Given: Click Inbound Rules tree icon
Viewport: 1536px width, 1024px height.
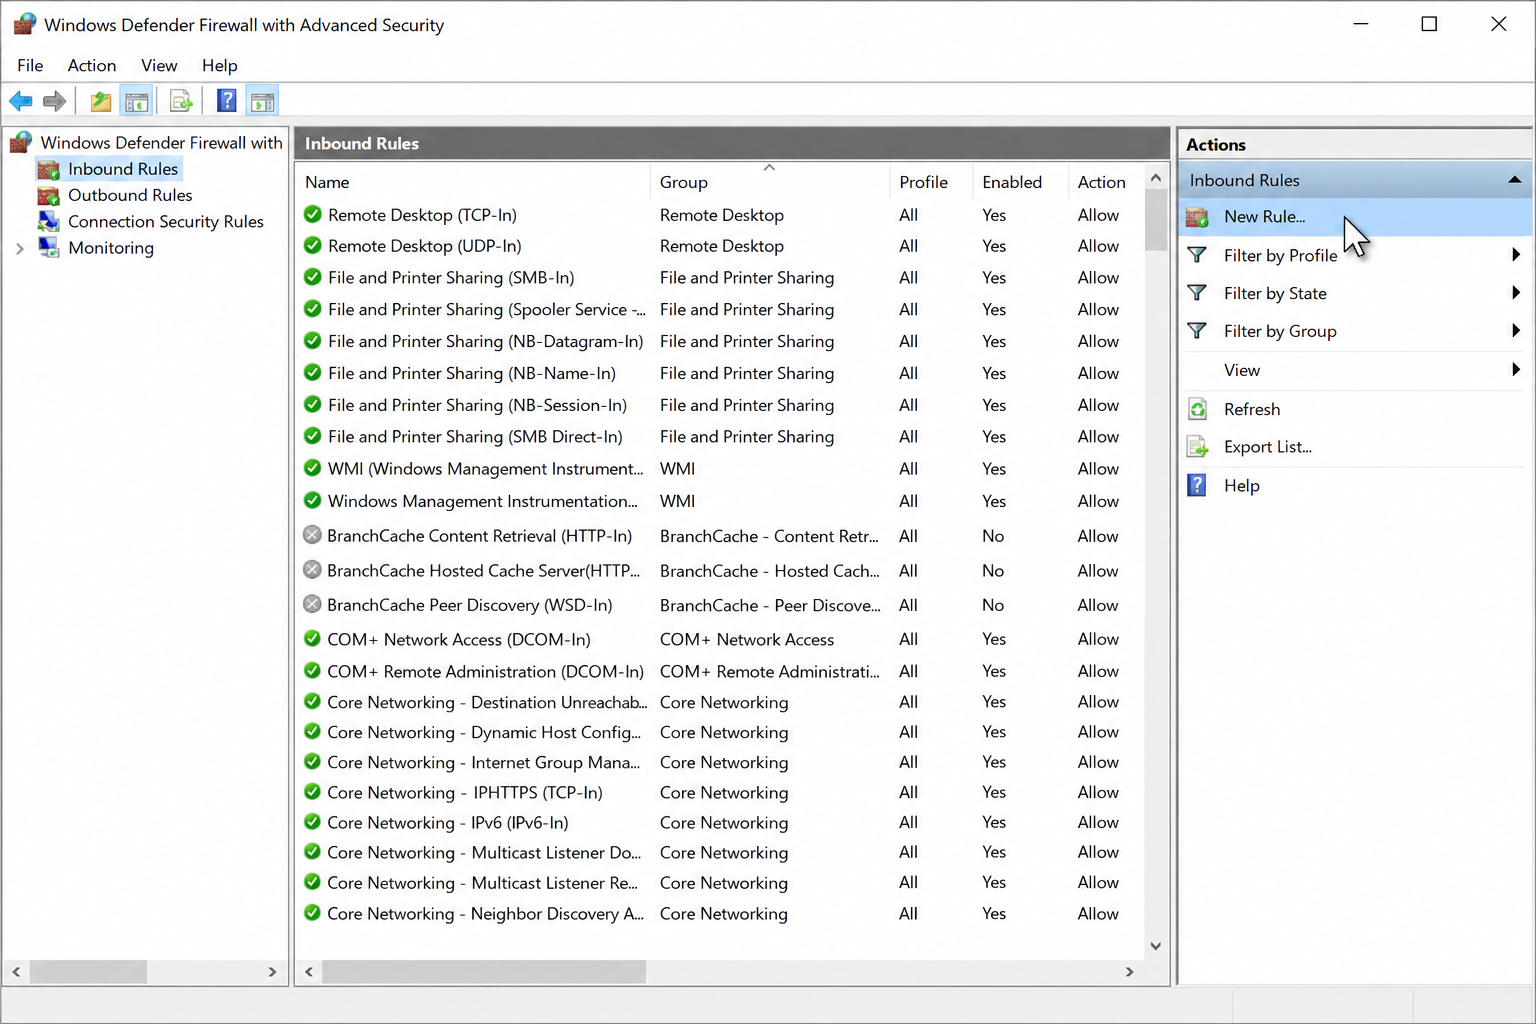Looking at the screenshot, I should click(48, 169).
